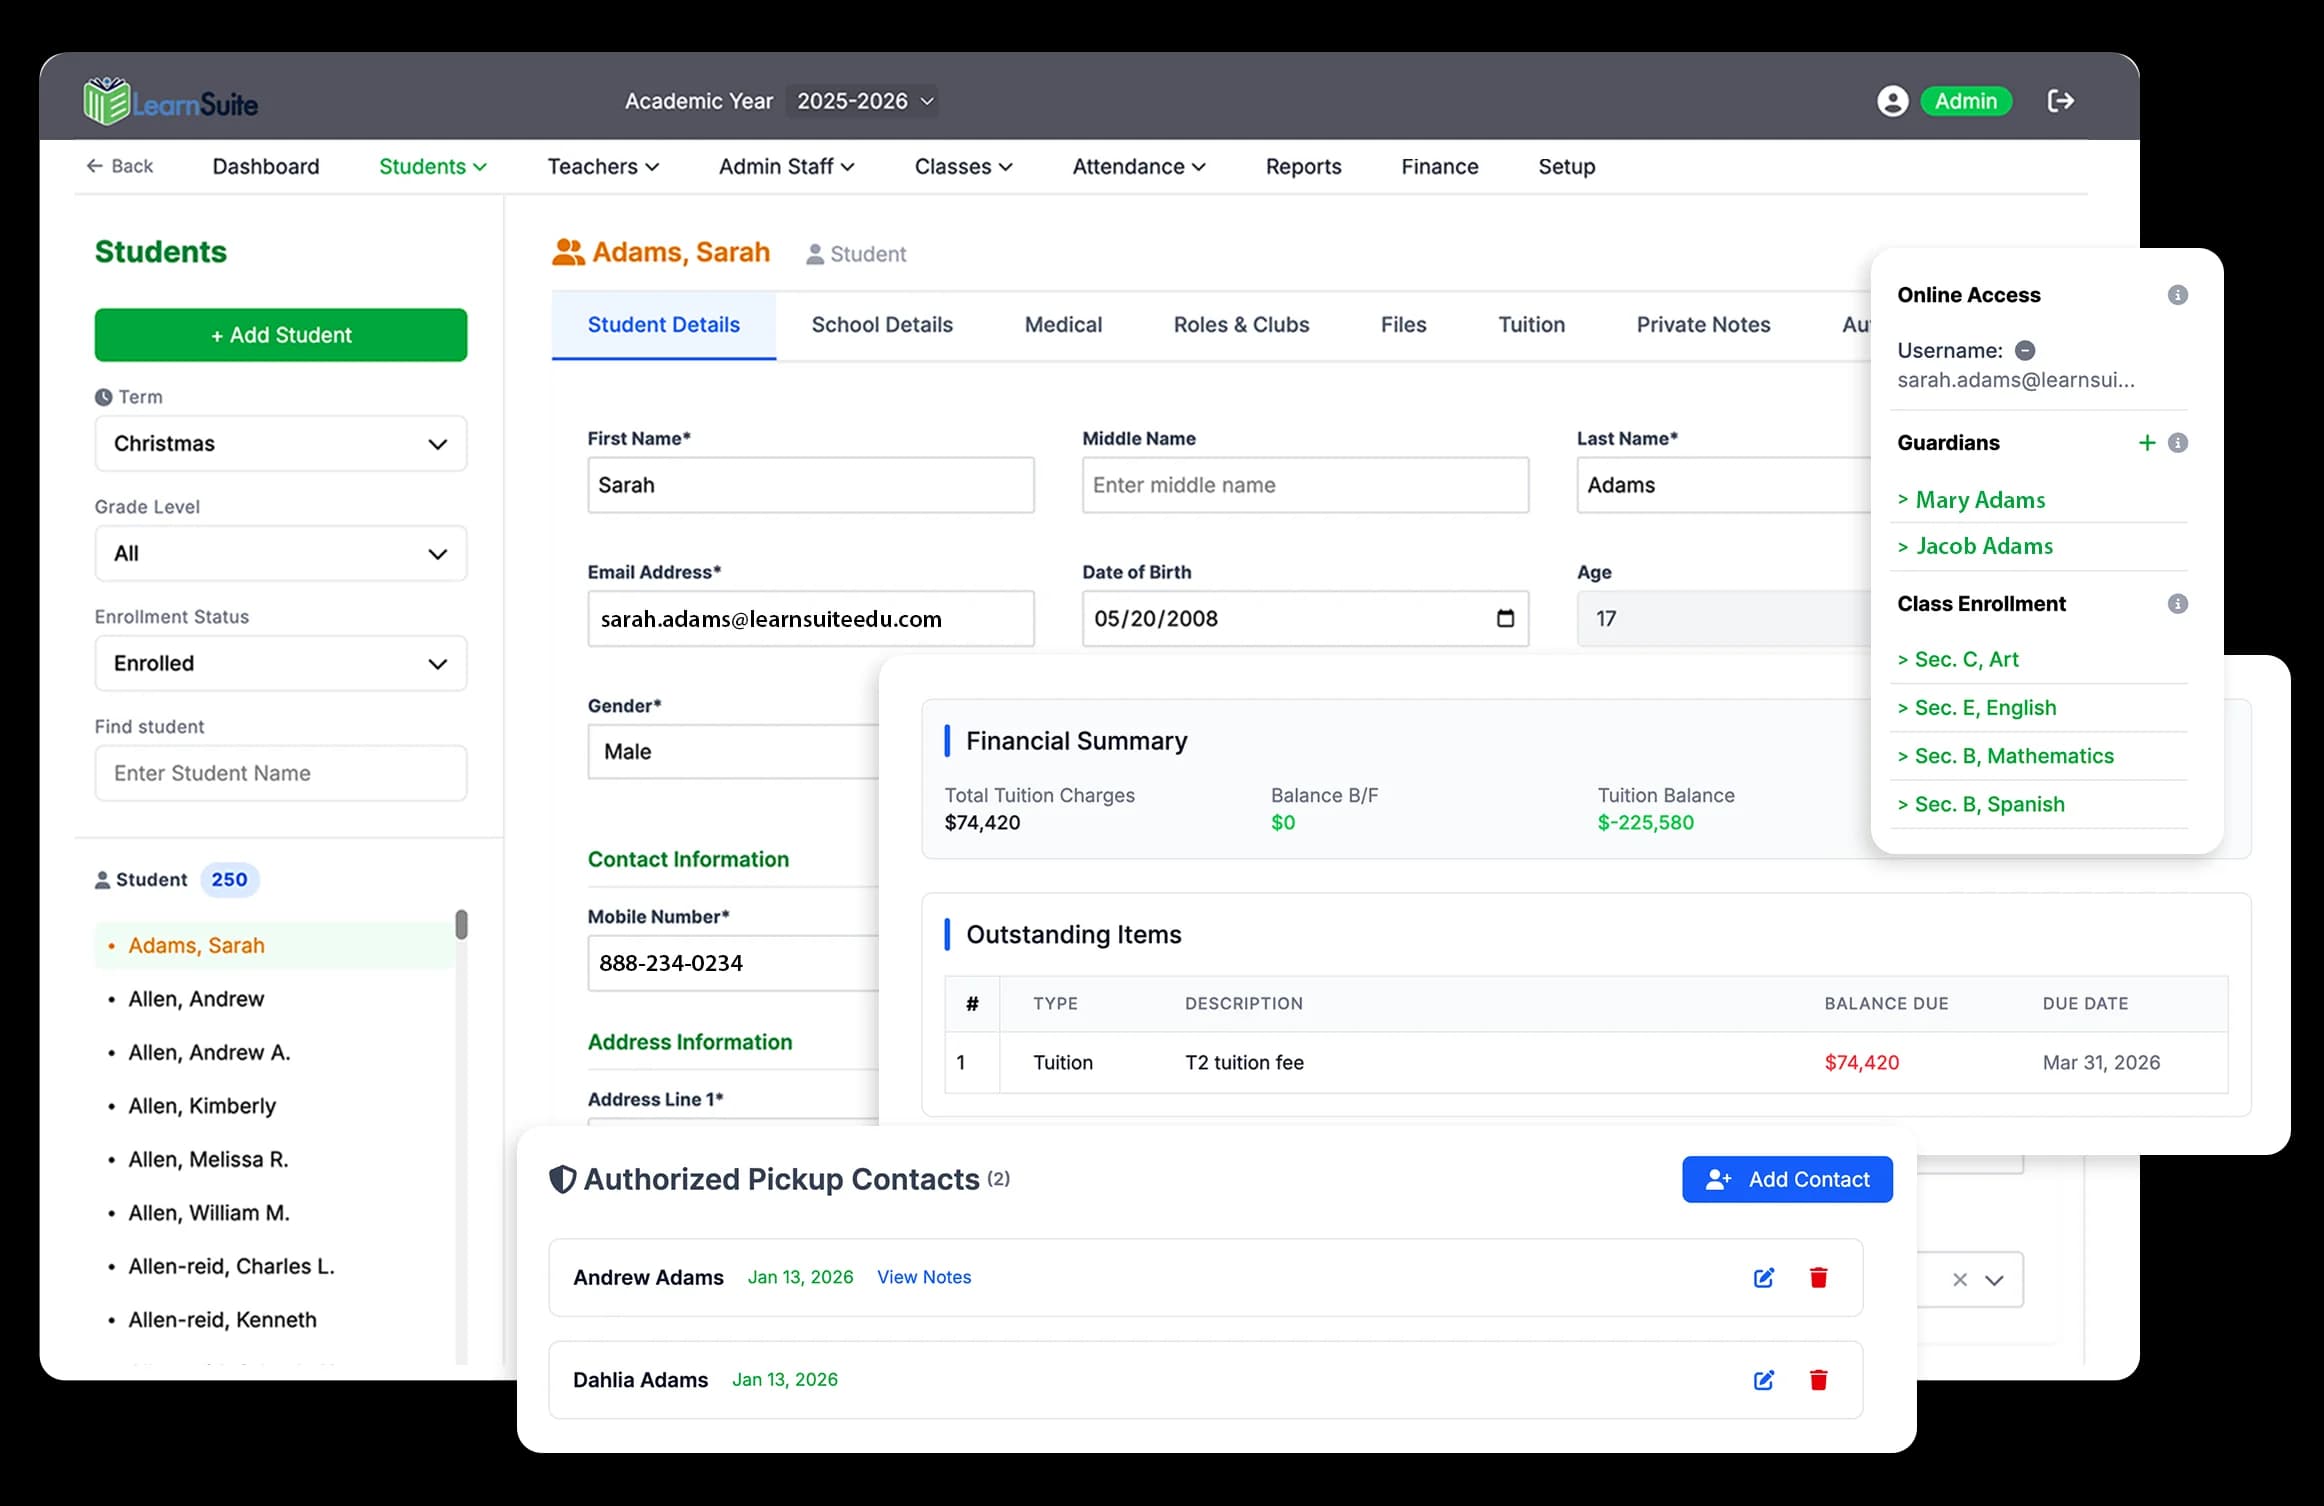This screenshot has width=2324, height=1506.
Task: Add a guardian with plus icon
Action: pyautogui.click(x=2146, y=443)
